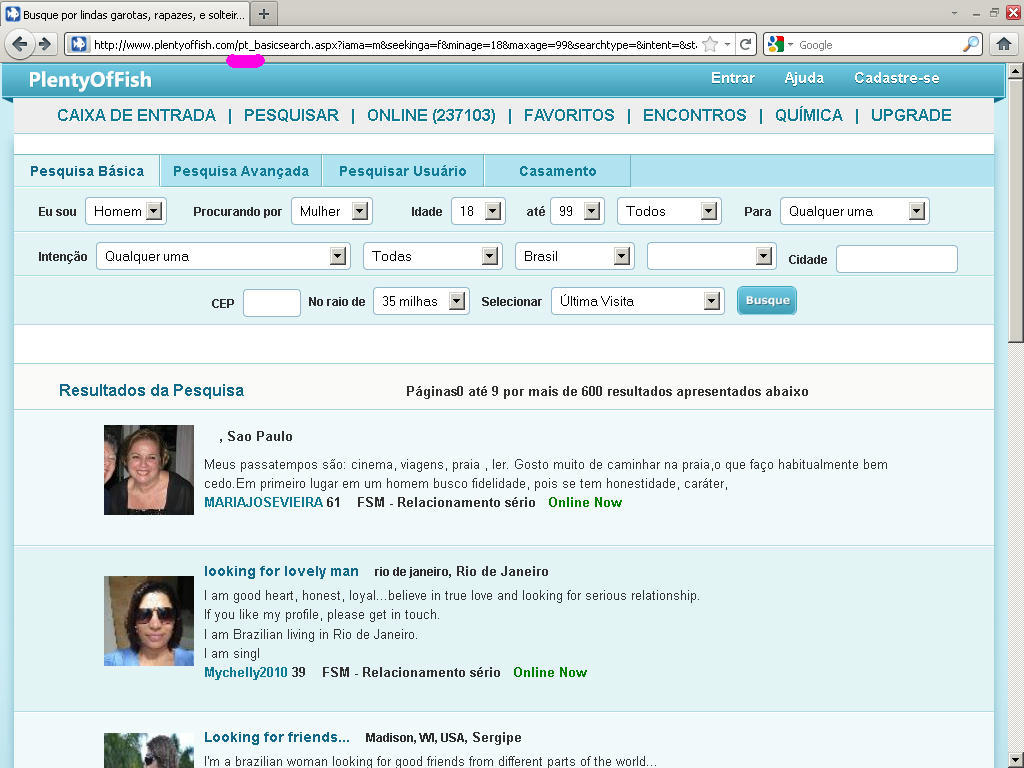The image size is (1024, 768).
Task: Click the CEP text field
Action: point(272,303)
